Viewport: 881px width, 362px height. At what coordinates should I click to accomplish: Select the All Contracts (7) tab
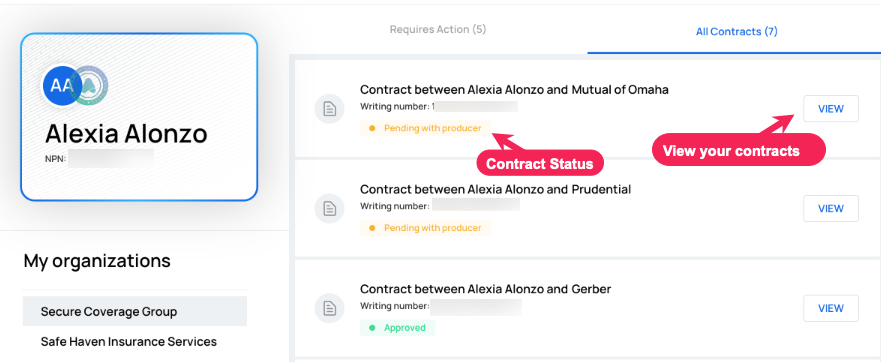tap(737, 31)
